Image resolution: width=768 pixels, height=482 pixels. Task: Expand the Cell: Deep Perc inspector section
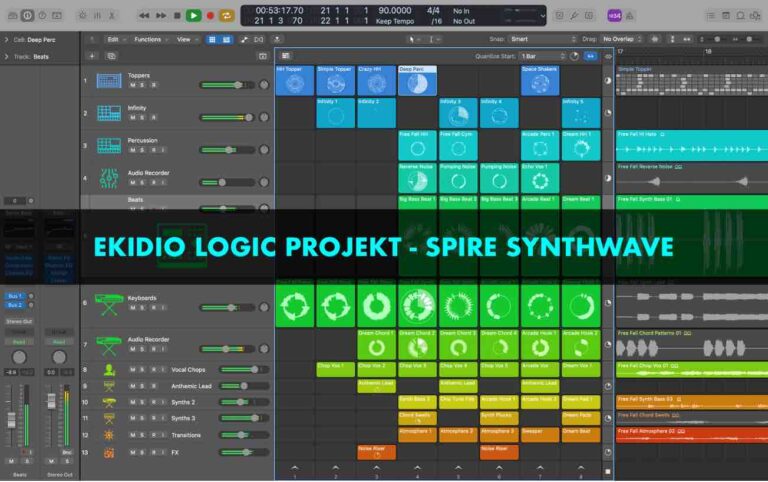pos(6,39)
